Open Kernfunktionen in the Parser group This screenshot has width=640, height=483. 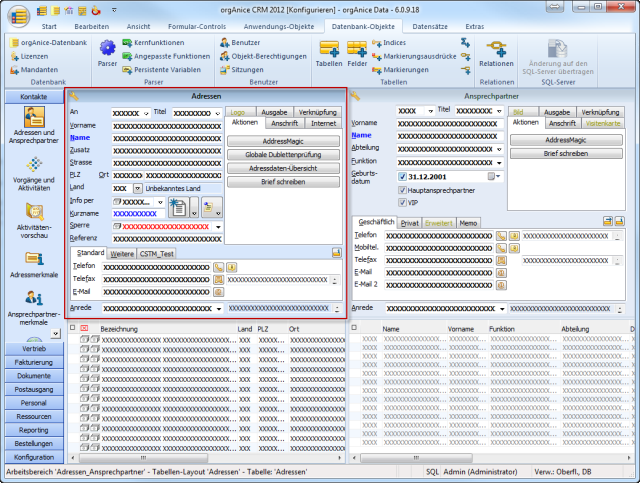click(154, 42)
